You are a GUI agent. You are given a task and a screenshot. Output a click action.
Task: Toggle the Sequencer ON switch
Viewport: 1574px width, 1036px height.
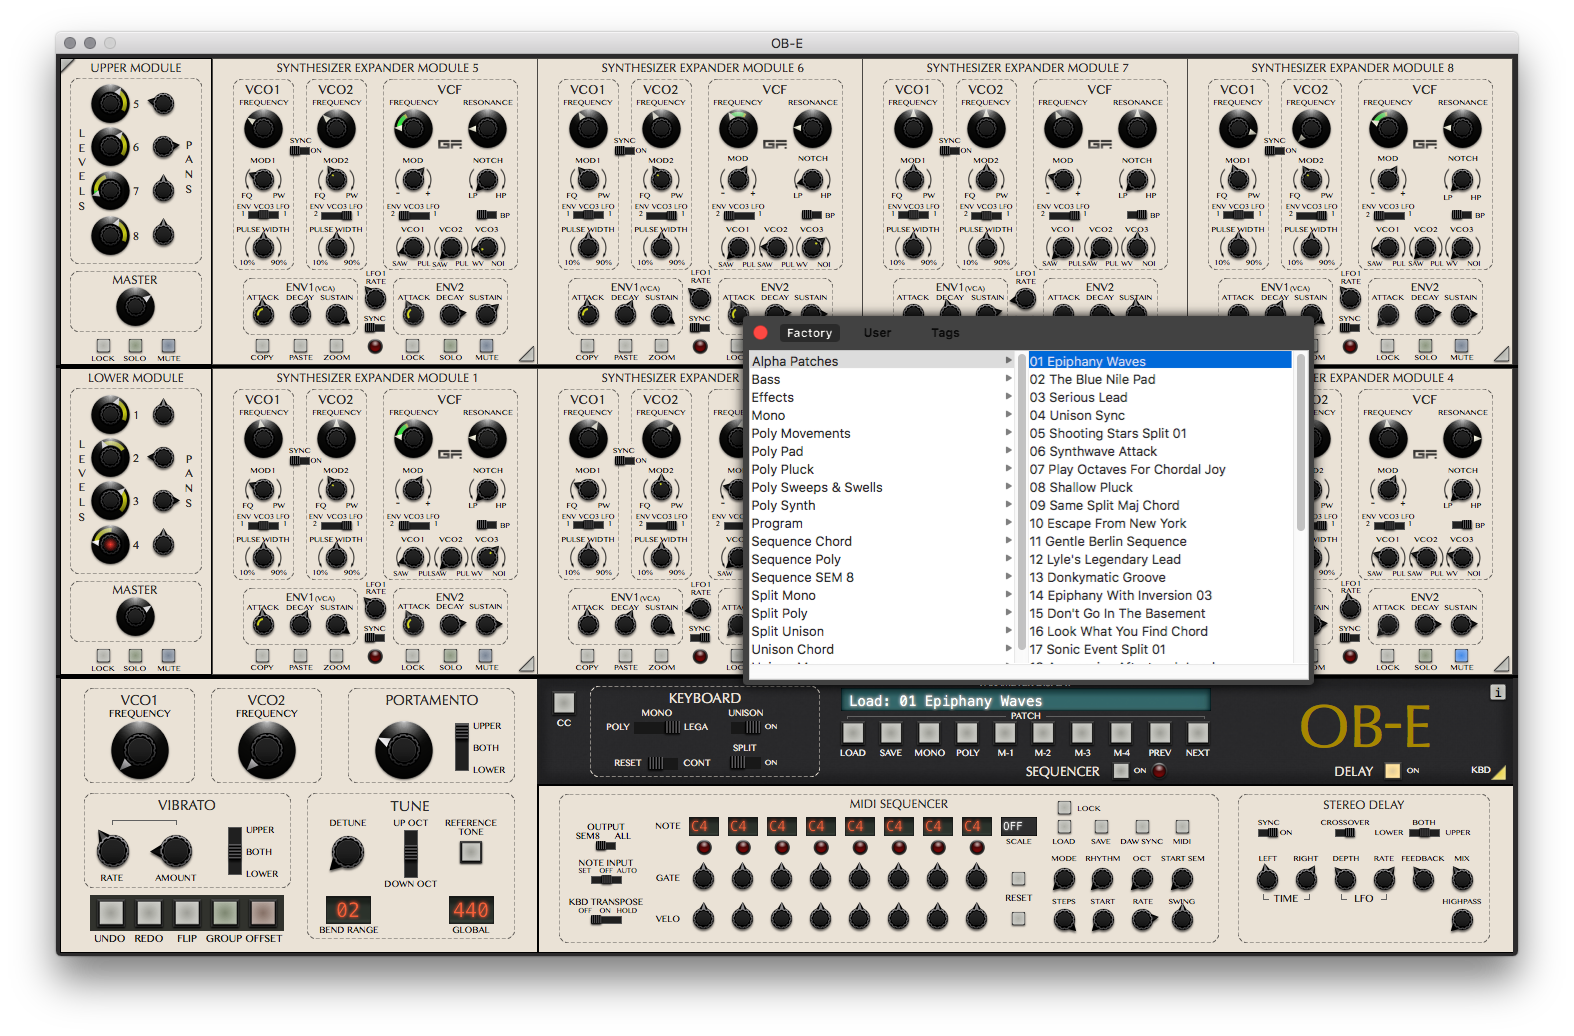pyautogui.click(x=1121, y=771)
